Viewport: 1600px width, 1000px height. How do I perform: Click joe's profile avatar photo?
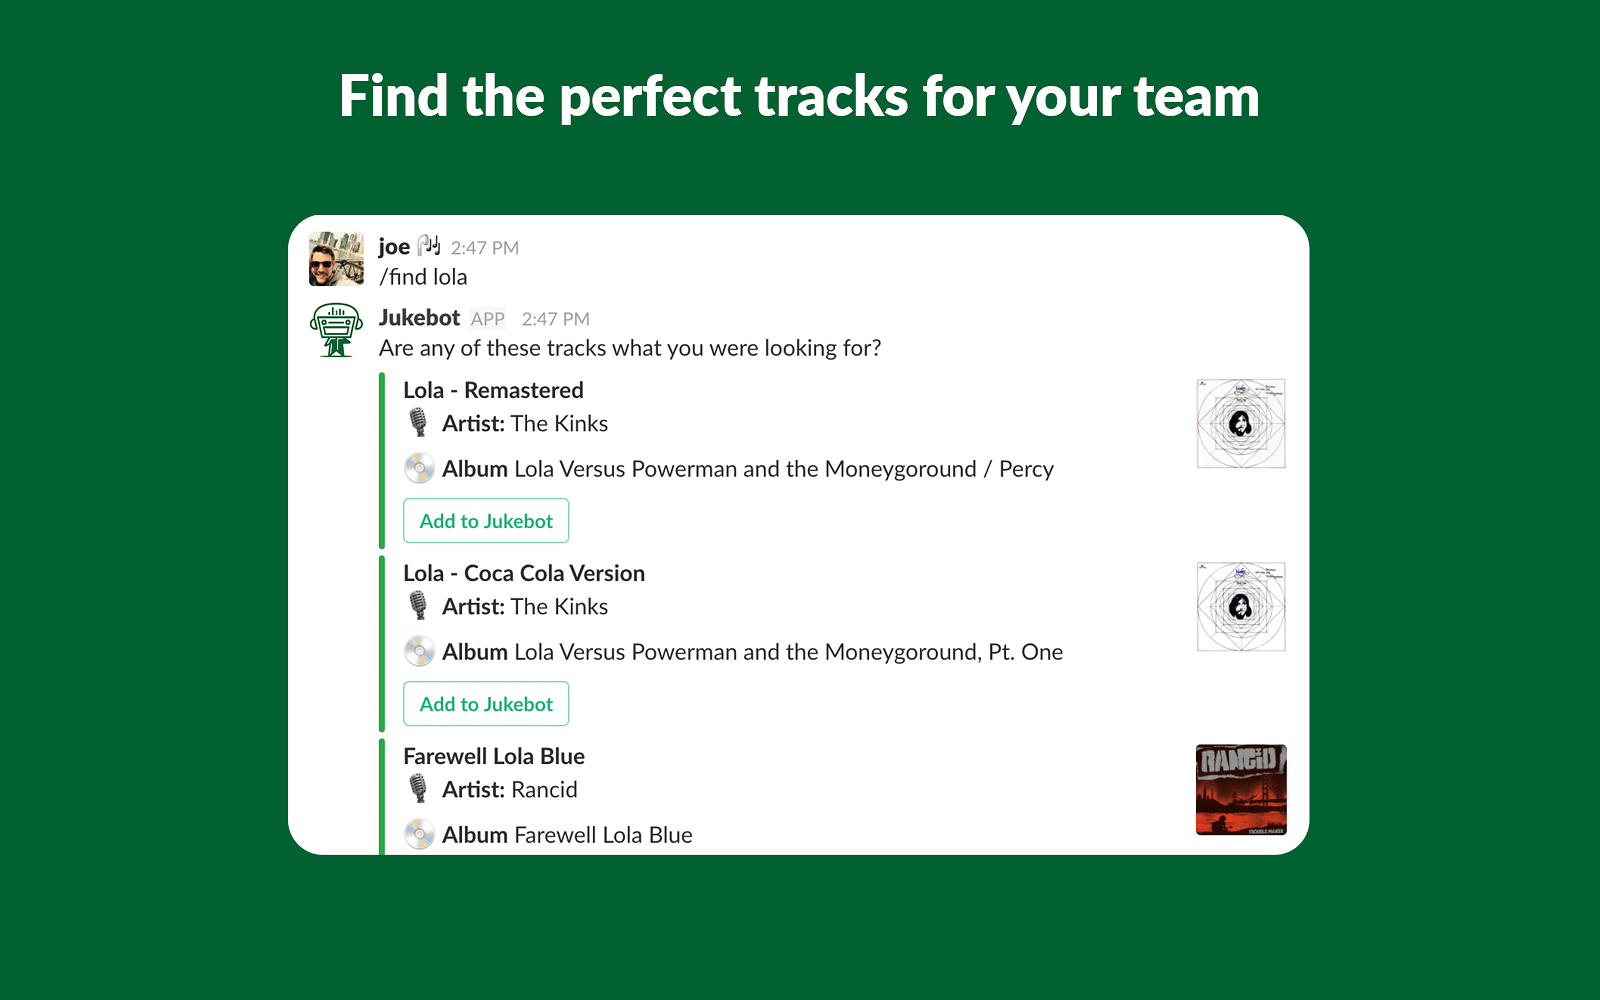[x=337, y=259]
